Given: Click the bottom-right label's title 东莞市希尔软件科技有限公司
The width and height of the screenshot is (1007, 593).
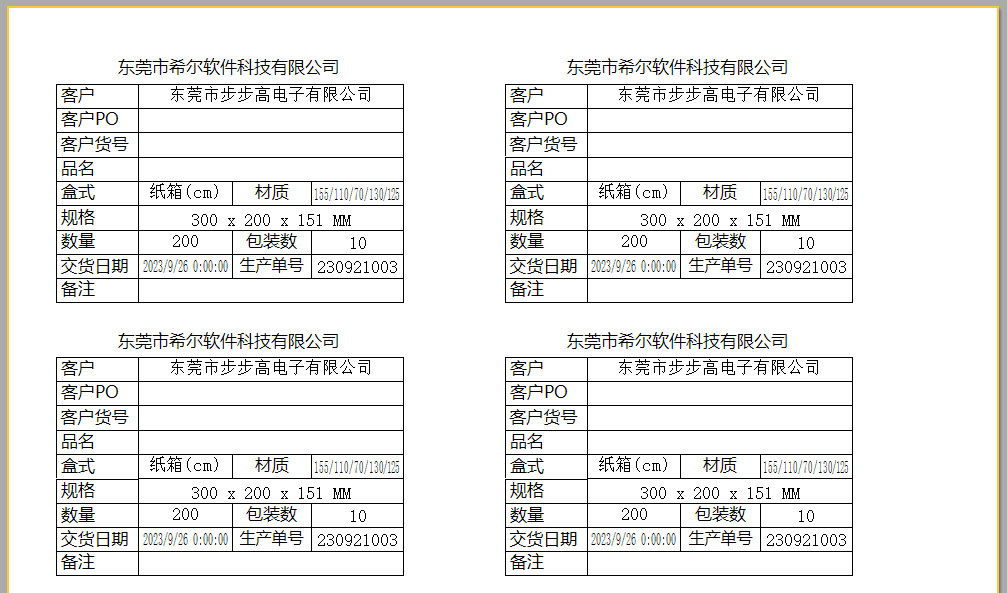Looking at the screenshot, I should click(x=677, y=341).
